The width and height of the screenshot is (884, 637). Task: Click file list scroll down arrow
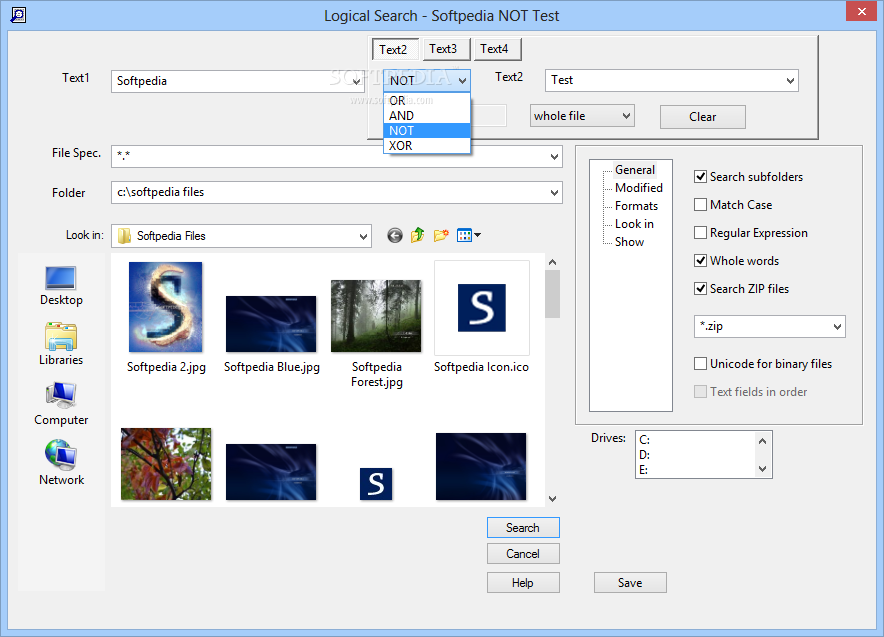552,499
